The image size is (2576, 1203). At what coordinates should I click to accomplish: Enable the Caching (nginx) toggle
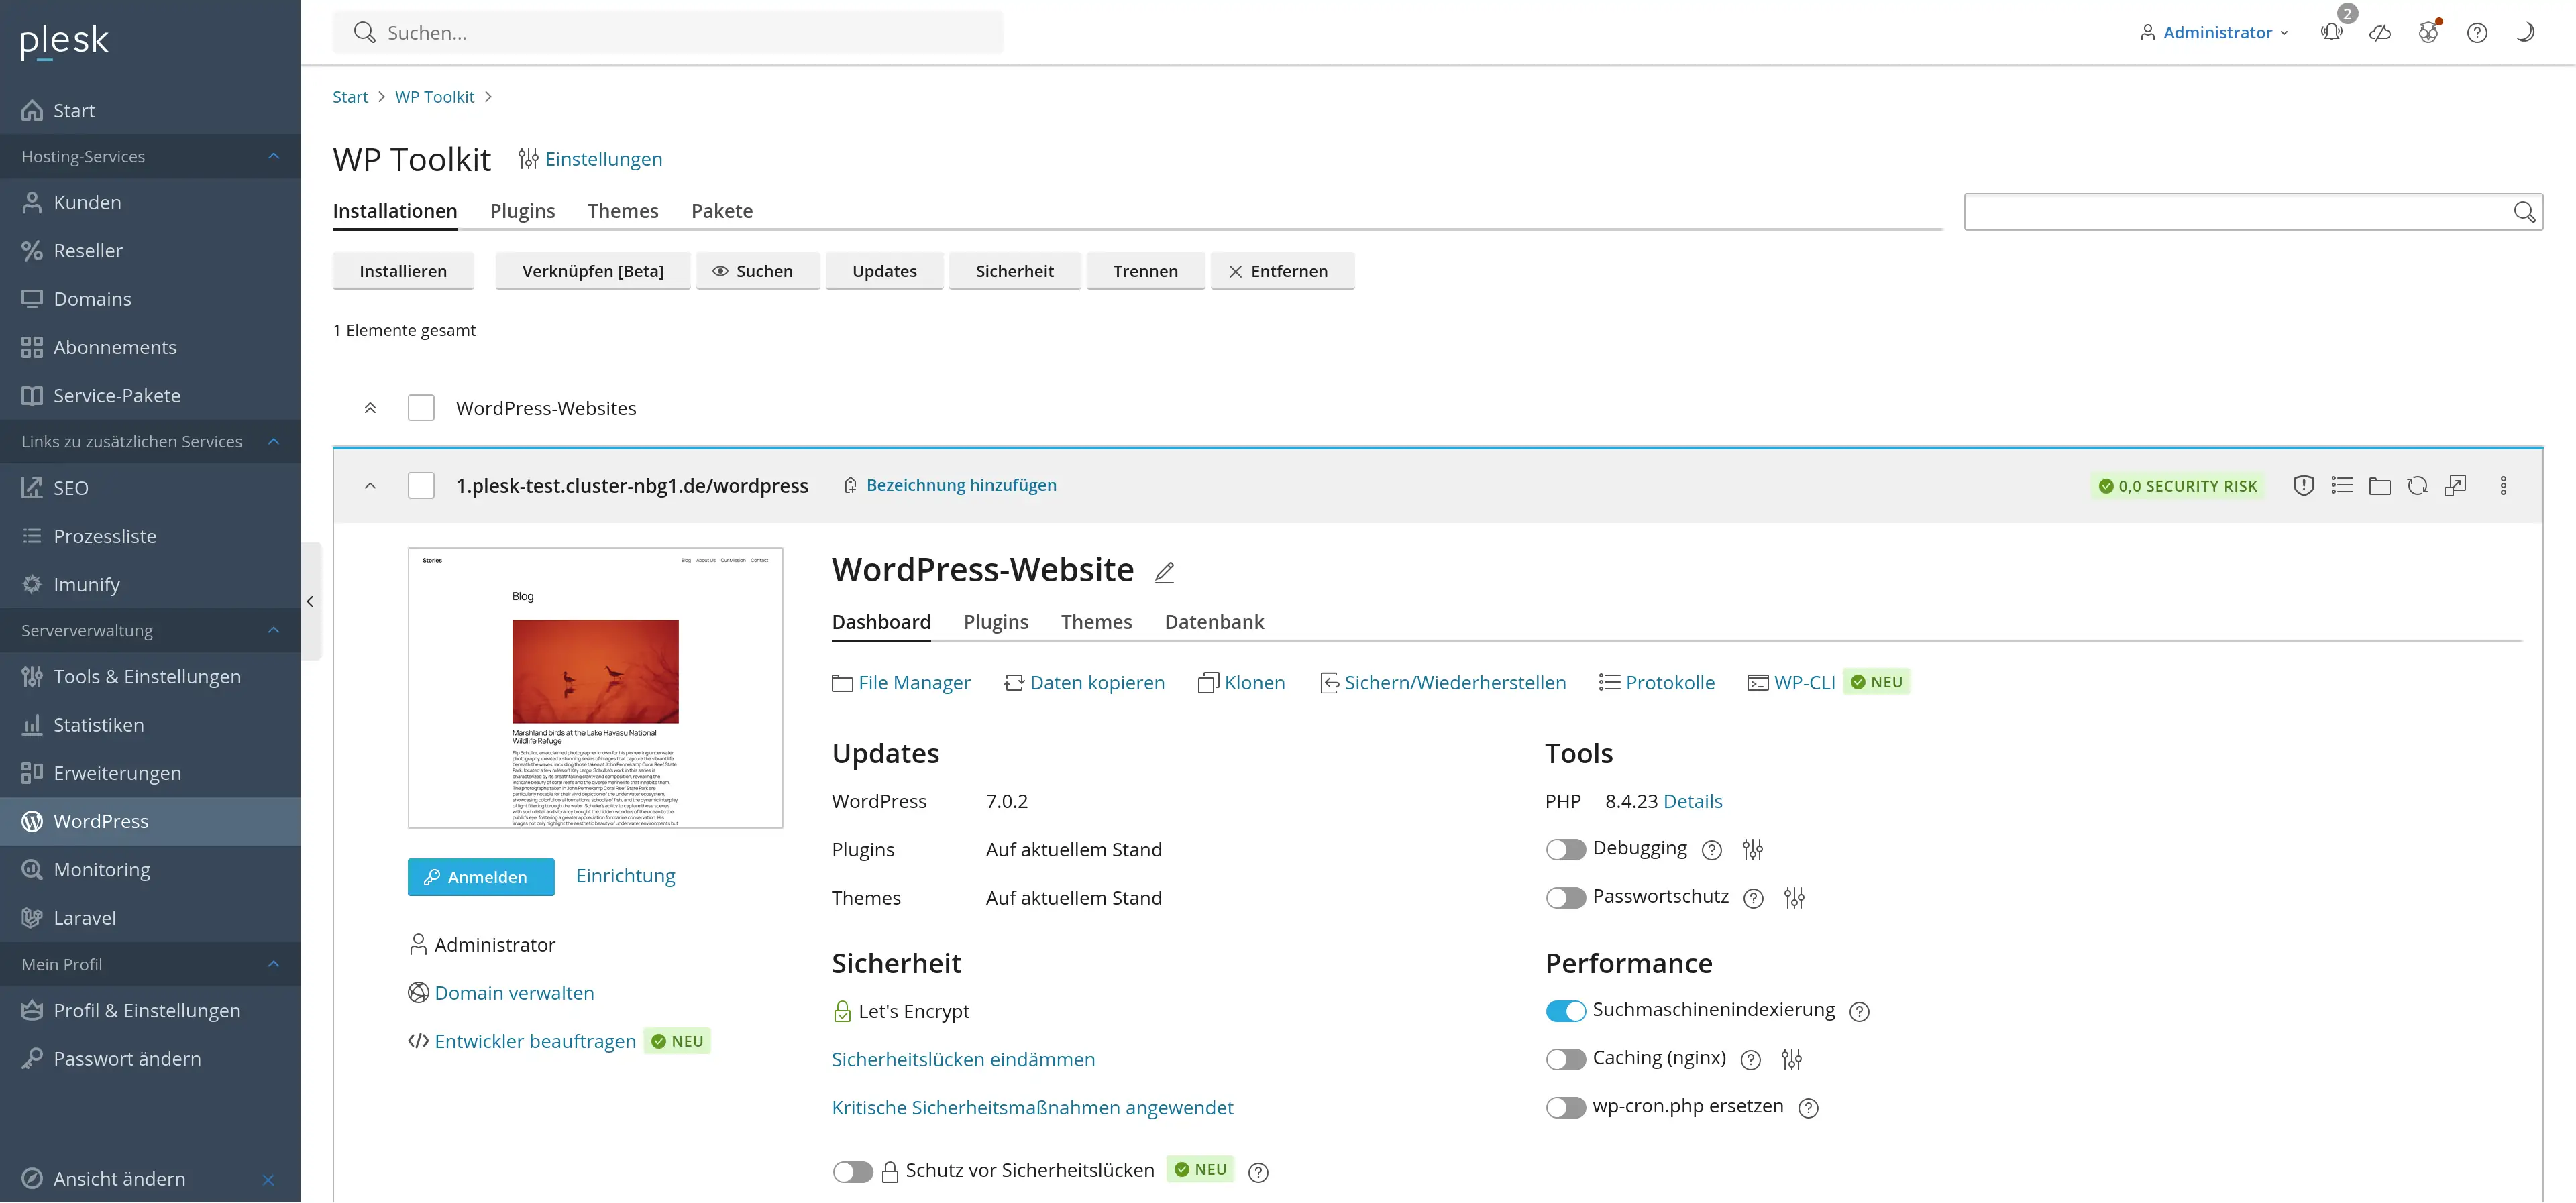(1565, 1059)
